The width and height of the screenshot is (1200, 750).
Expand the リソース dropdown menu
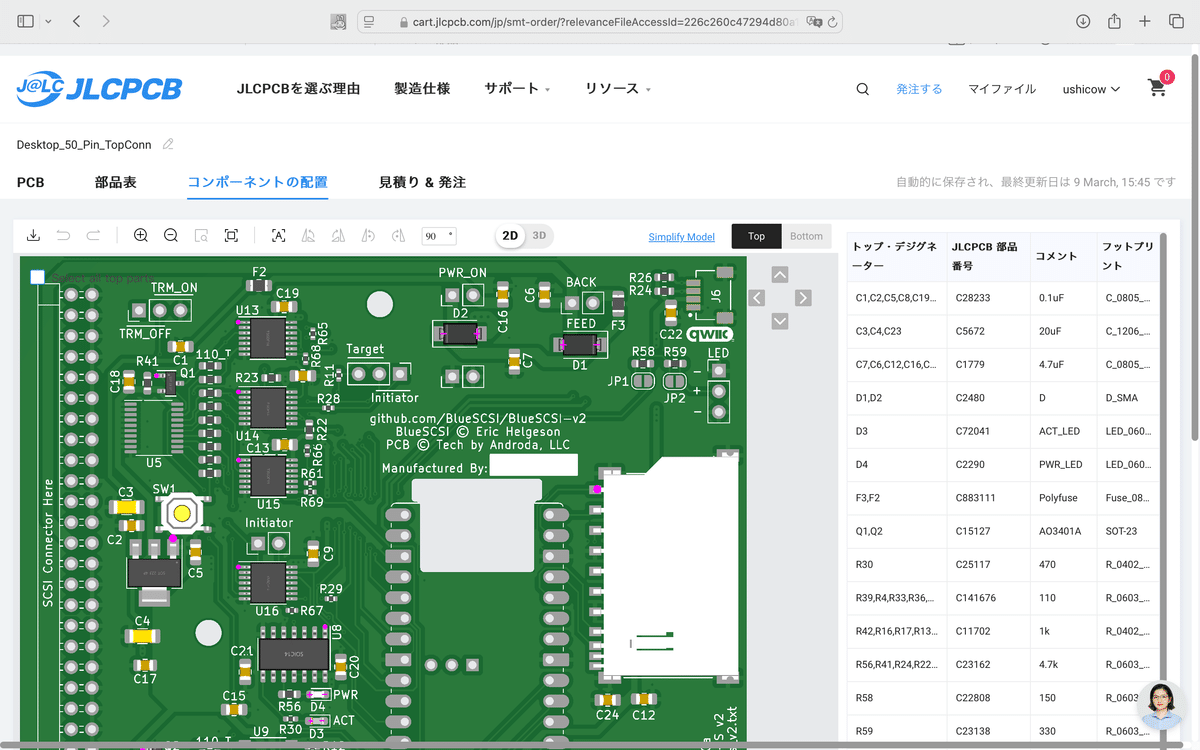618,88
